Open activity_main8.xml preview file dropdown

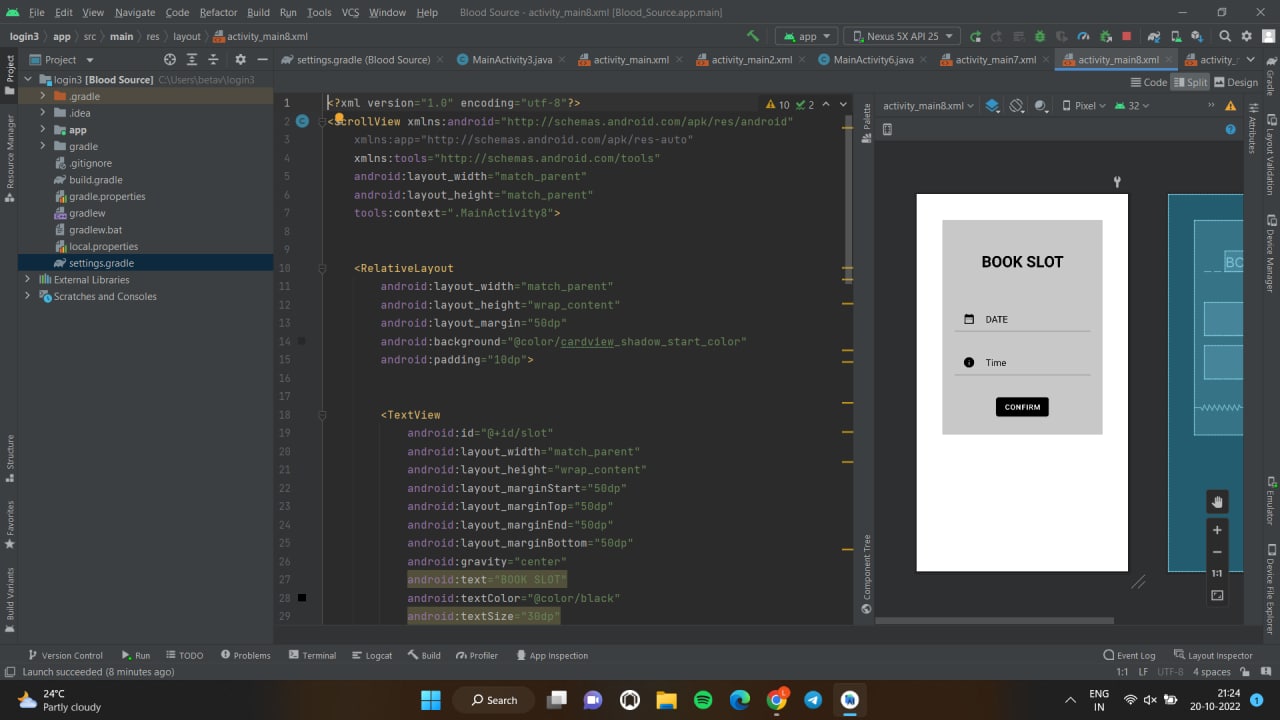click(929, 105)
